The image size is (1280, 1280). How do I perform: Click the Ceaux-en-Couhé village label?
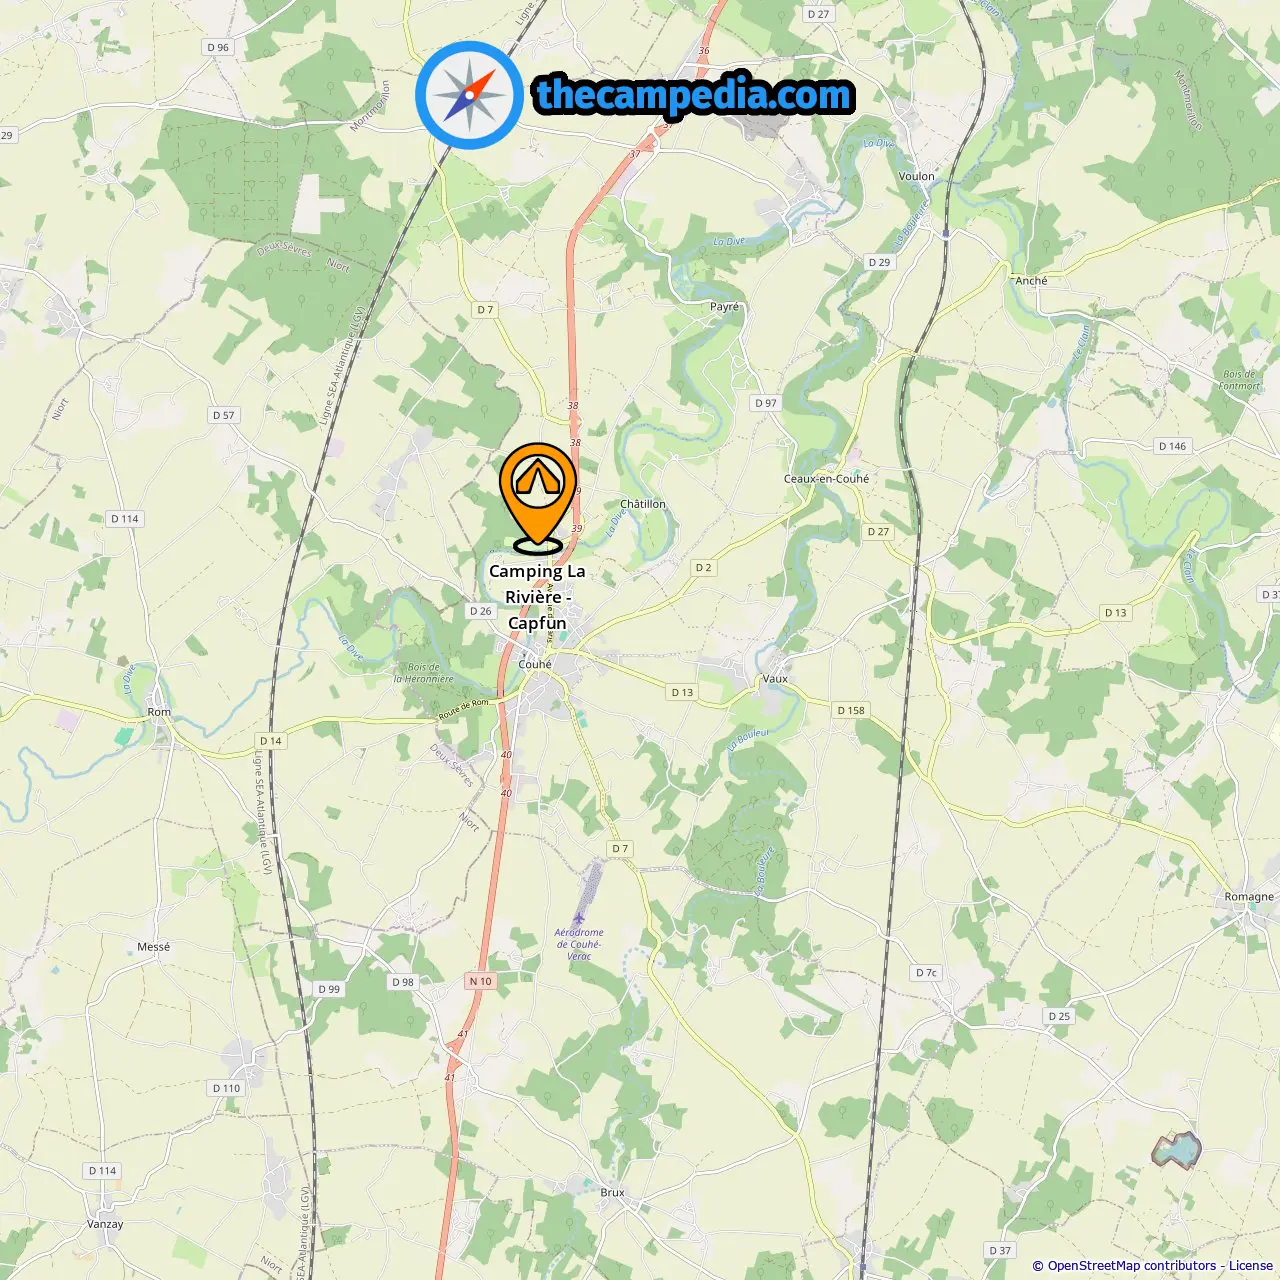coord(826,478)
